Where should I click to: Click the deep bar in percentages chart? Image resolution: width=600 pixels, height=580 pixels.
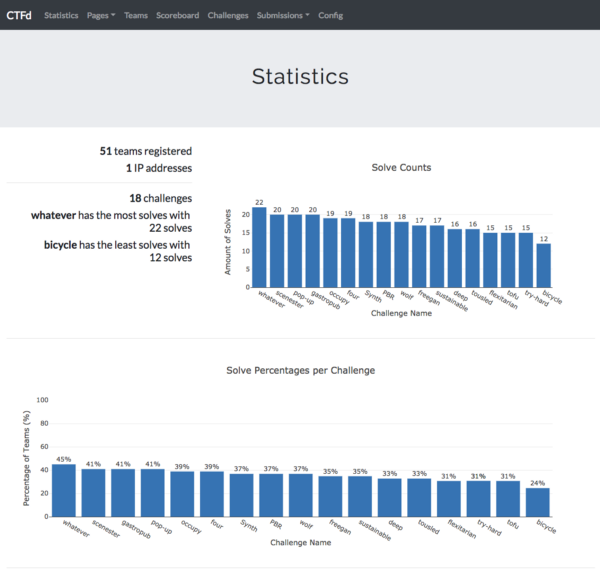tap(390, 498)
